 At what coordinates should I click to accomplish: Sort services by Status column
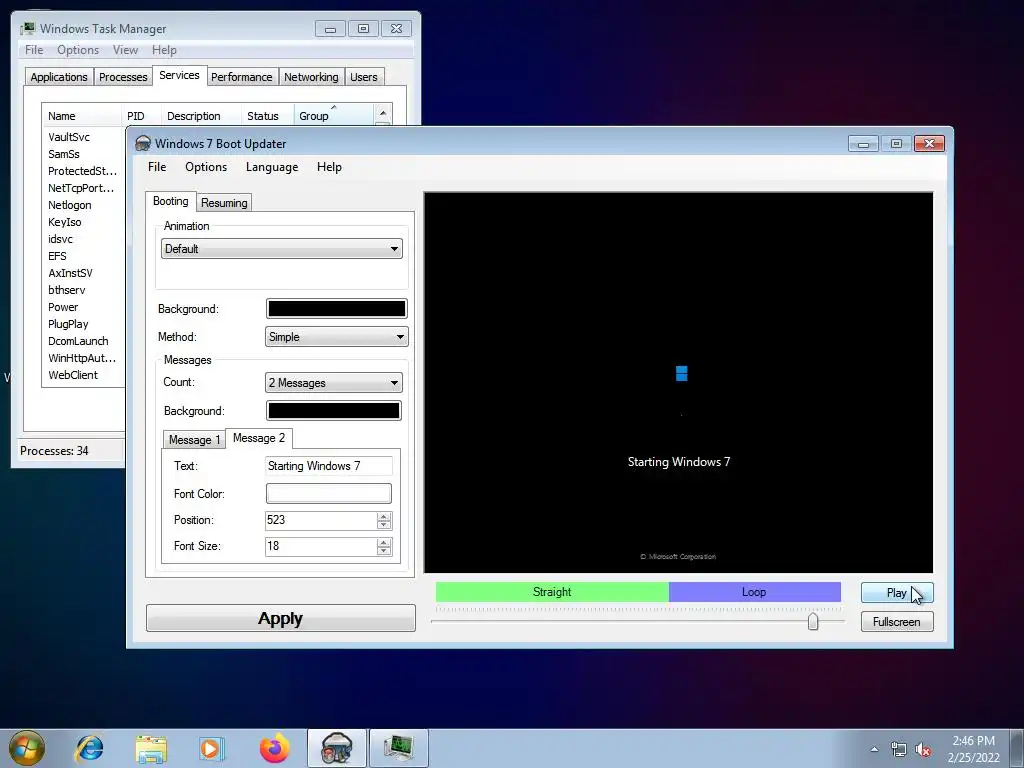click(268, 116)
